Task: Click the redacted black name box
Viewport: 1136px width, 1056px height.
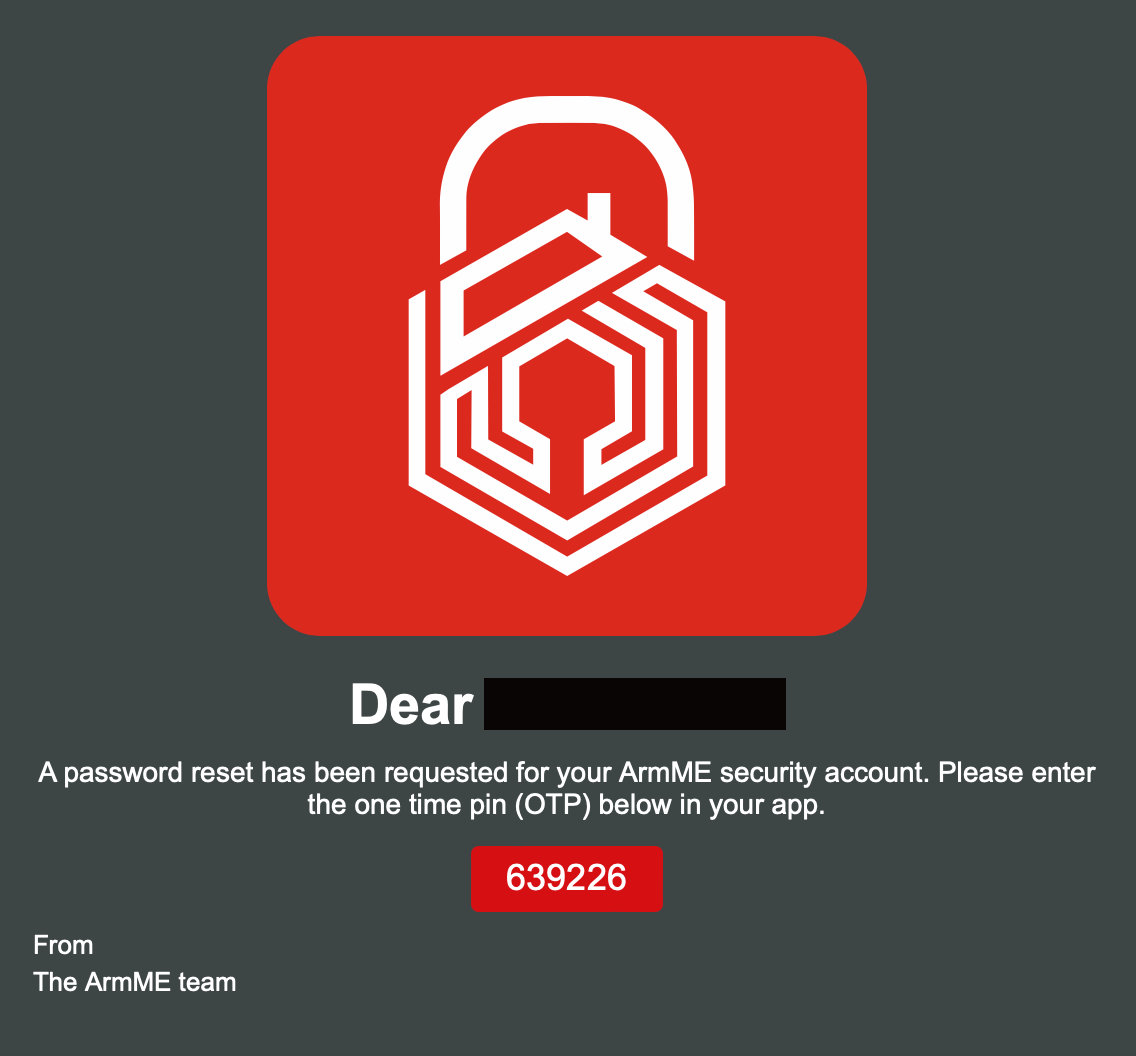Action: coord(635,703)
